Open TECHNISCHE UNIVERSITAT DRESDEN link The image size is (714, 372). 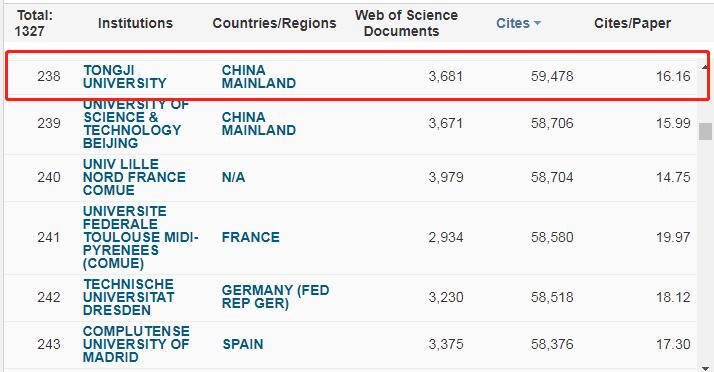click(128, 297)
